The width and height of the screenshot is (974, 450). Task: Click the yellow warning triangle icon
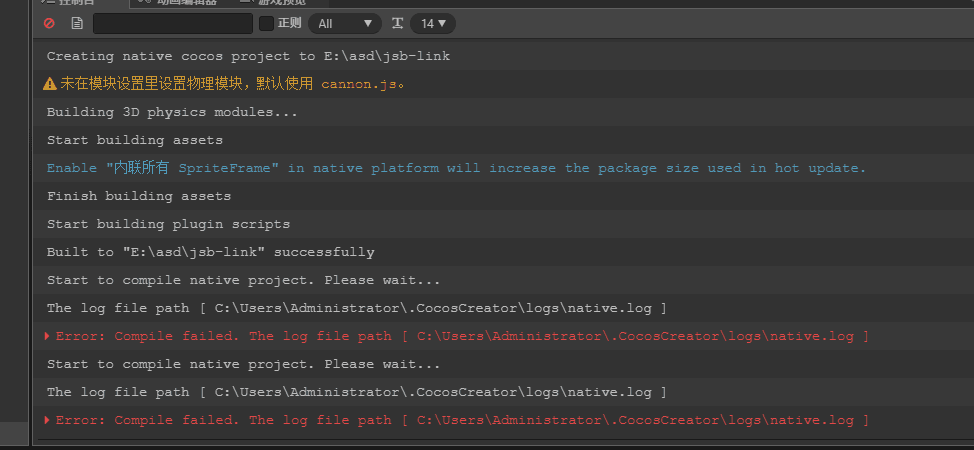pyautogui.click(x=50, y=84)
